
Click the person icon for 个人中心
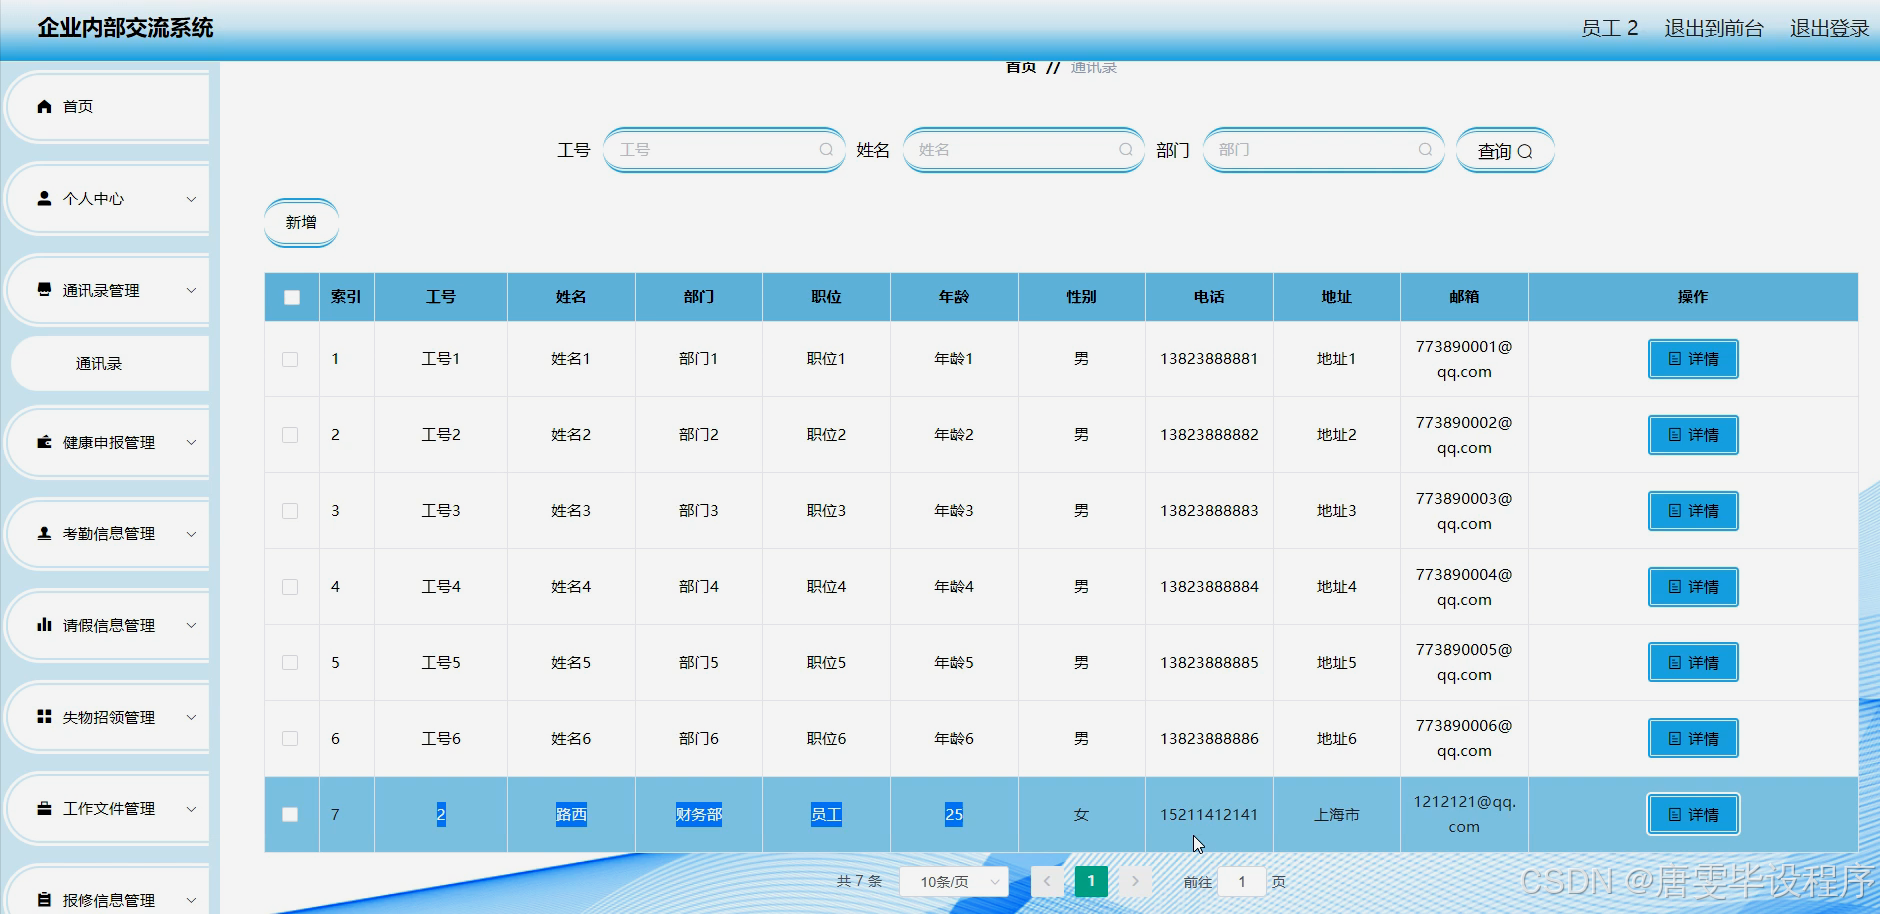click(x=44, y=198)
